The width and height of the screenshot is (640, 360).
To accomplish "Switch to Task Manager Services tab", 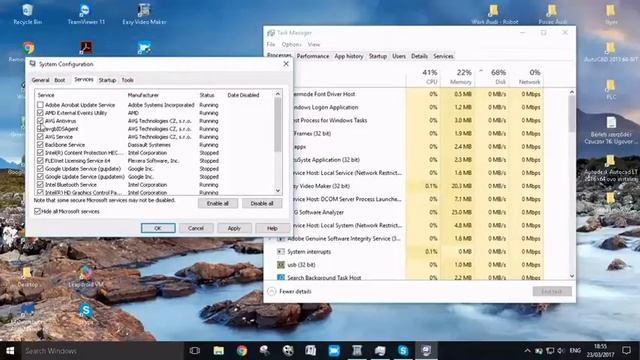I will tap(443, 56).
